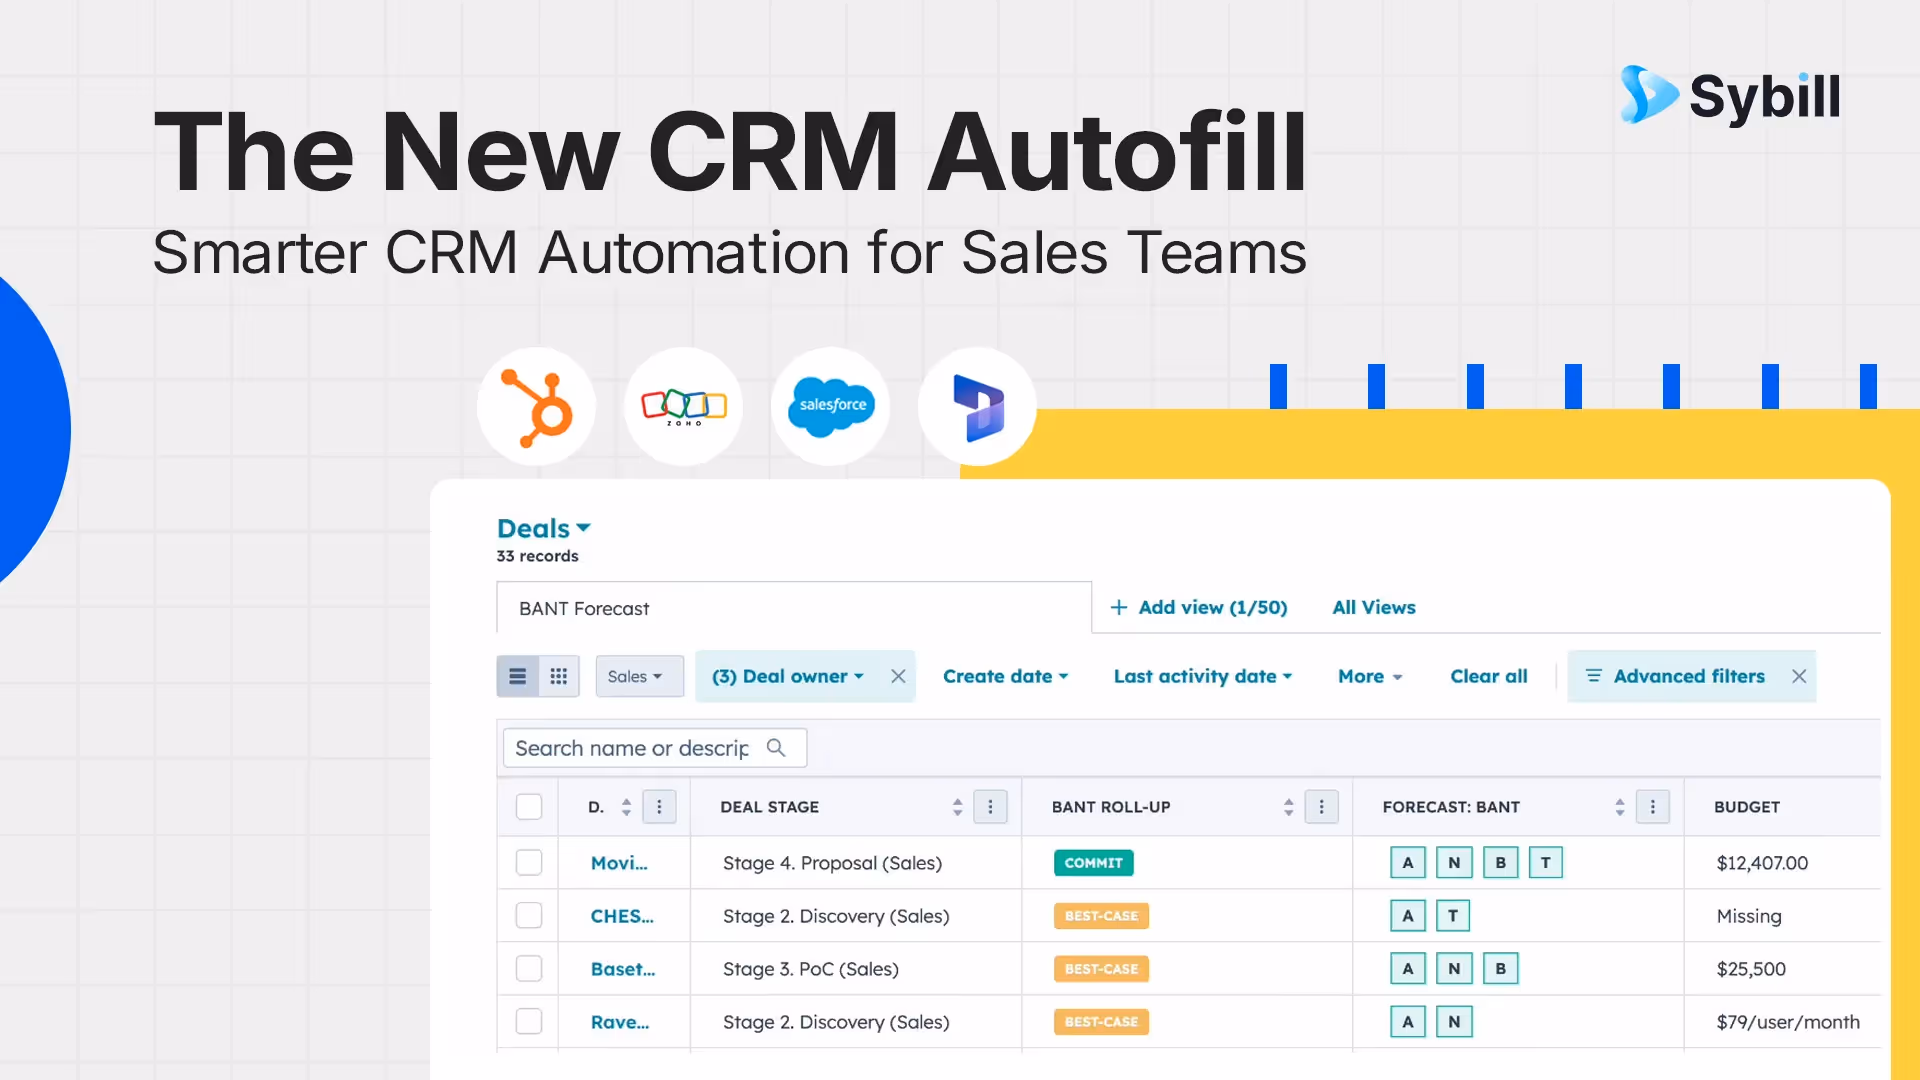
Task: Open Last activity date filter dropdown
Action: coord(1203,676)
